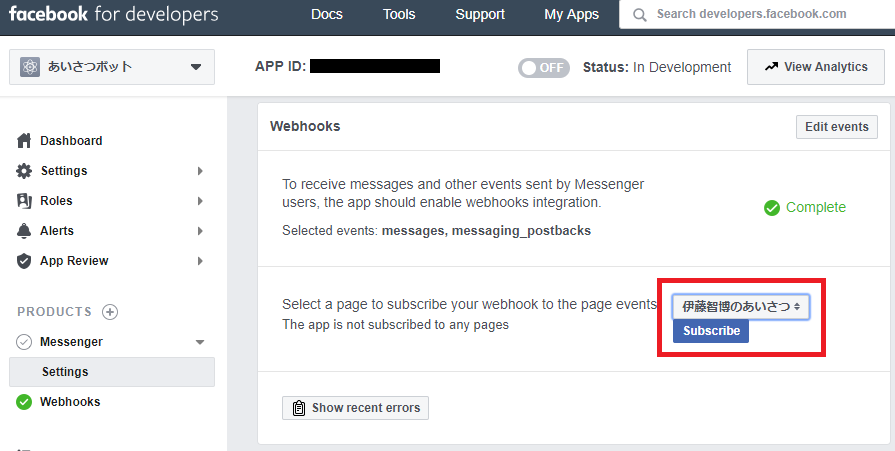
Task: Click the facebook for developers logo
Action: 114,14
